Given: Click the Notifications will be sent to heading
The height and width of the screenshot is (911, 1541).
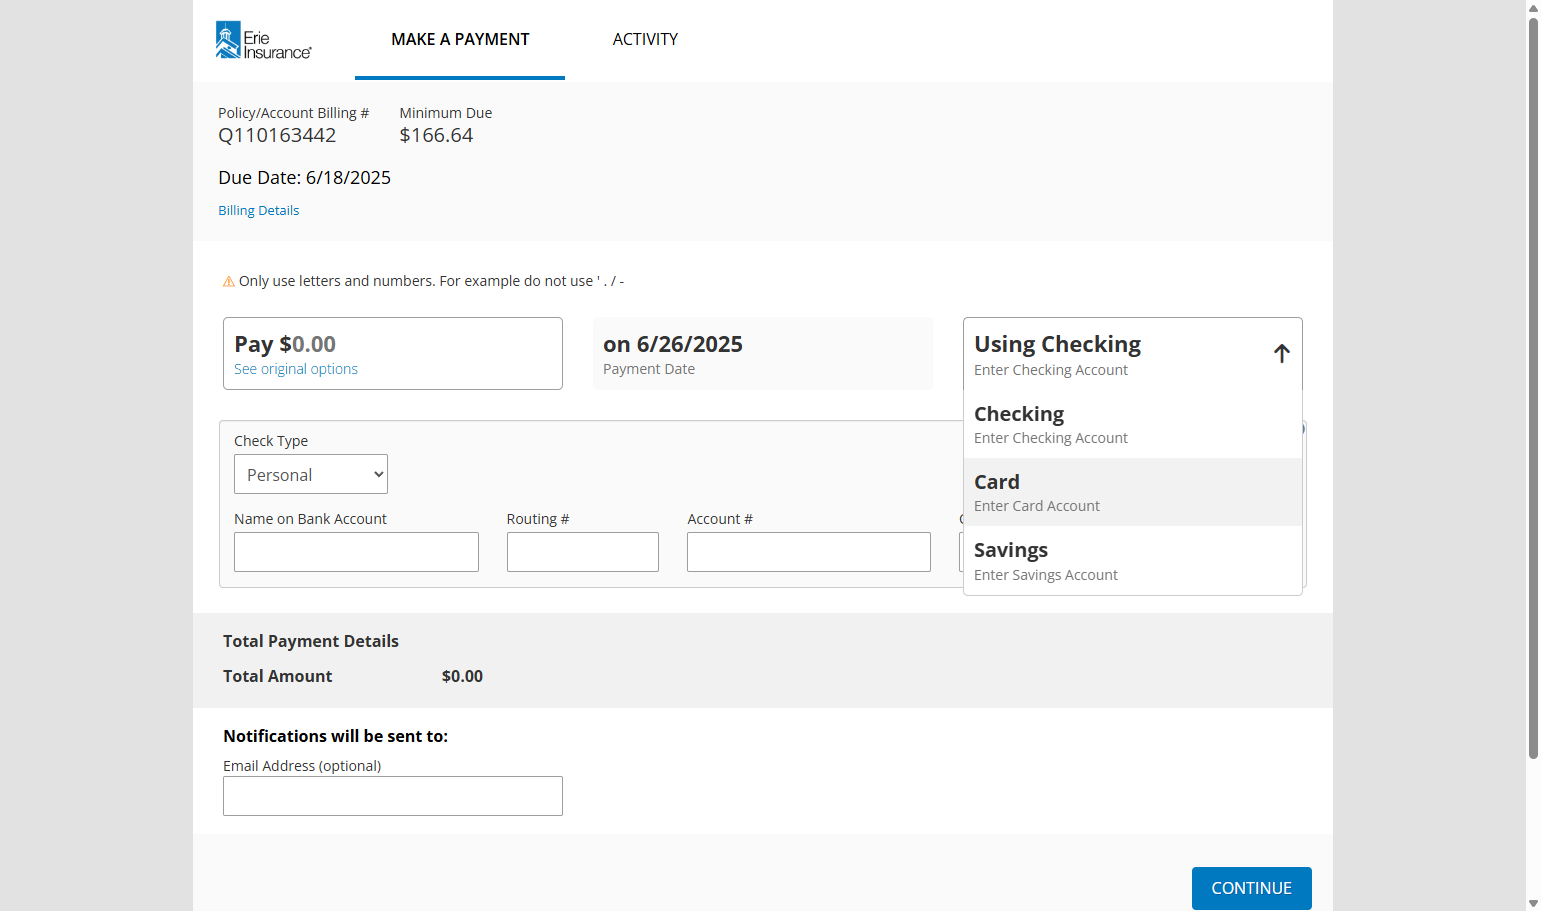Looking at the screenshot, I should (x=336, y=736).
